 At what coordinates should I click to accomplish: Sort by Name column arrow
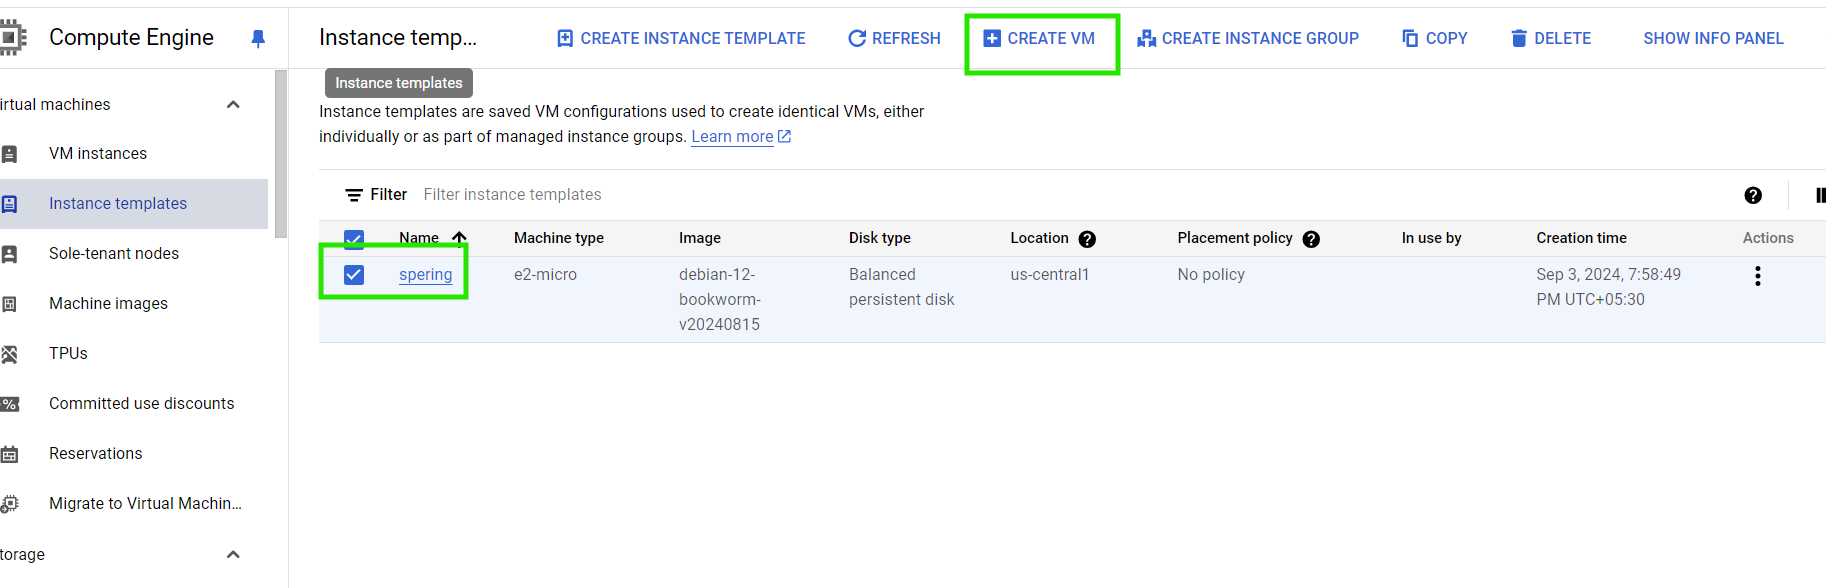tap(459, 238)
